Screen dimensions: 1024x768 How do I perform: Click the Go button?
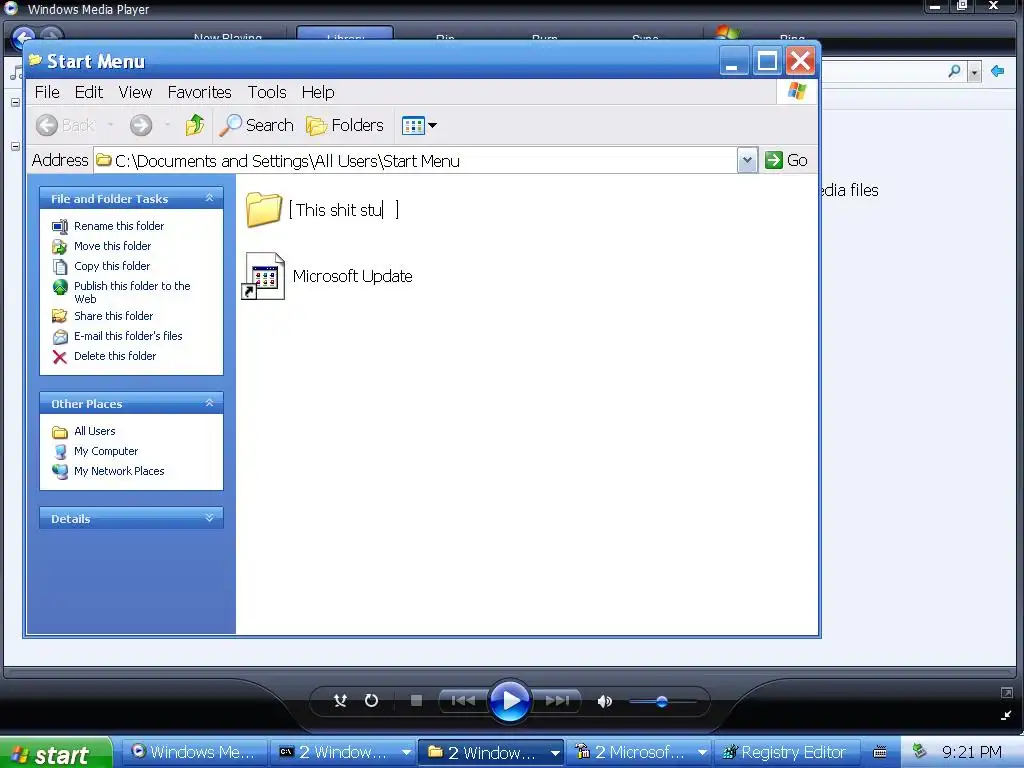(x=786, y=160)
